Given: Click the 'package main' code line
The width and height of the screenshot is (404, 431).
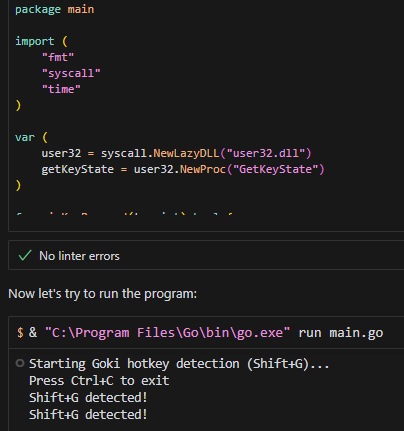Looking at the screenshot, I should pyautogui.click(x=55, y=9).
